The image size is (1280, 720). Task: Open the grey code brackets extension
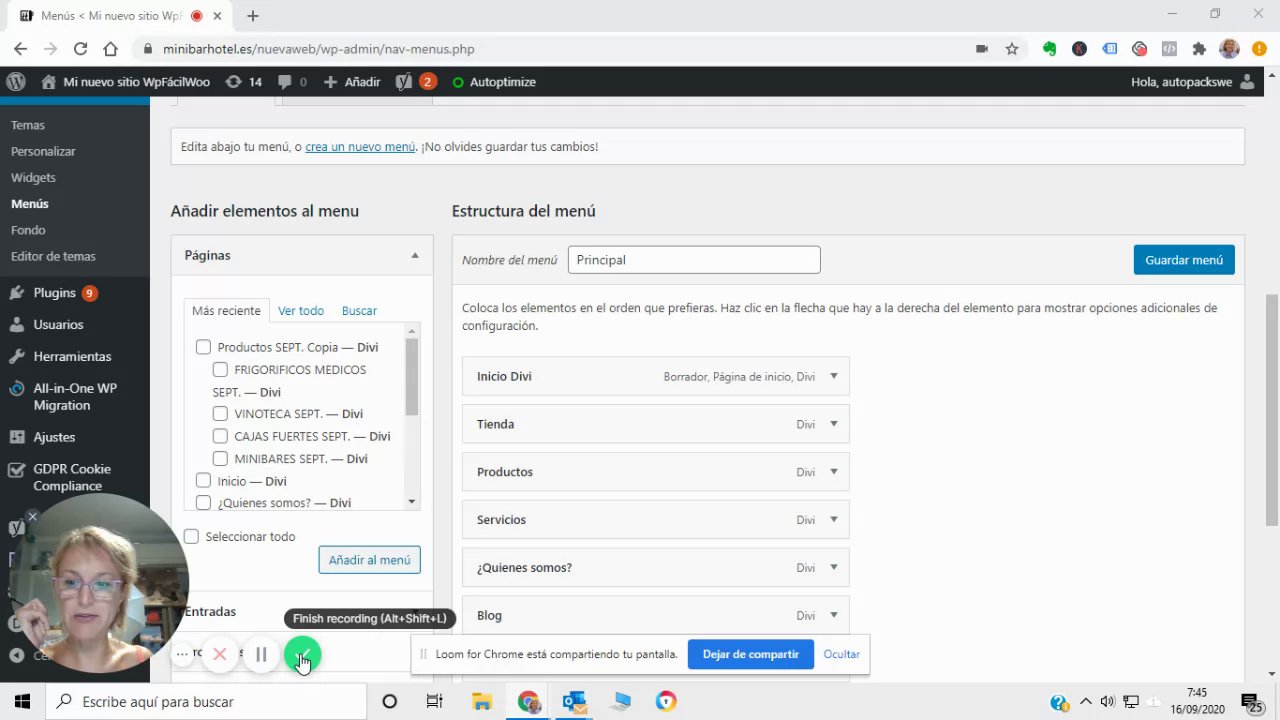pos(1169,48)
